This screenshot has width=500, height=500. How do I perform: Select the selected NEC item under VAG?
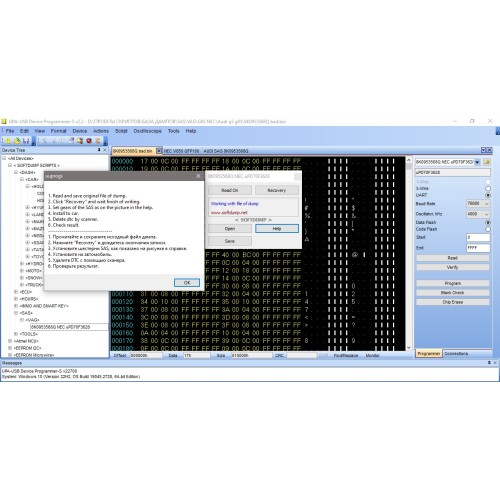coord(69,327)
